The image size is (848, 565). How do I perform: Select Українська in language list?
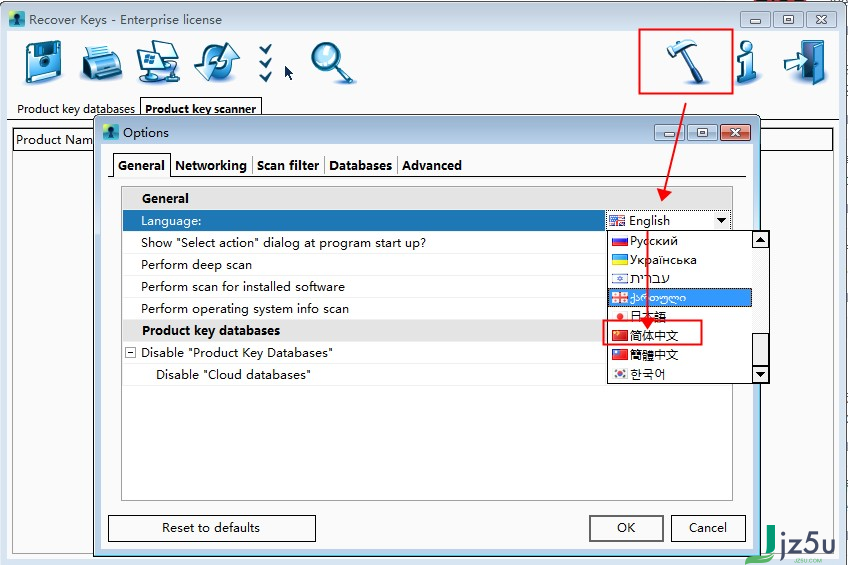[x=680, y=260]
